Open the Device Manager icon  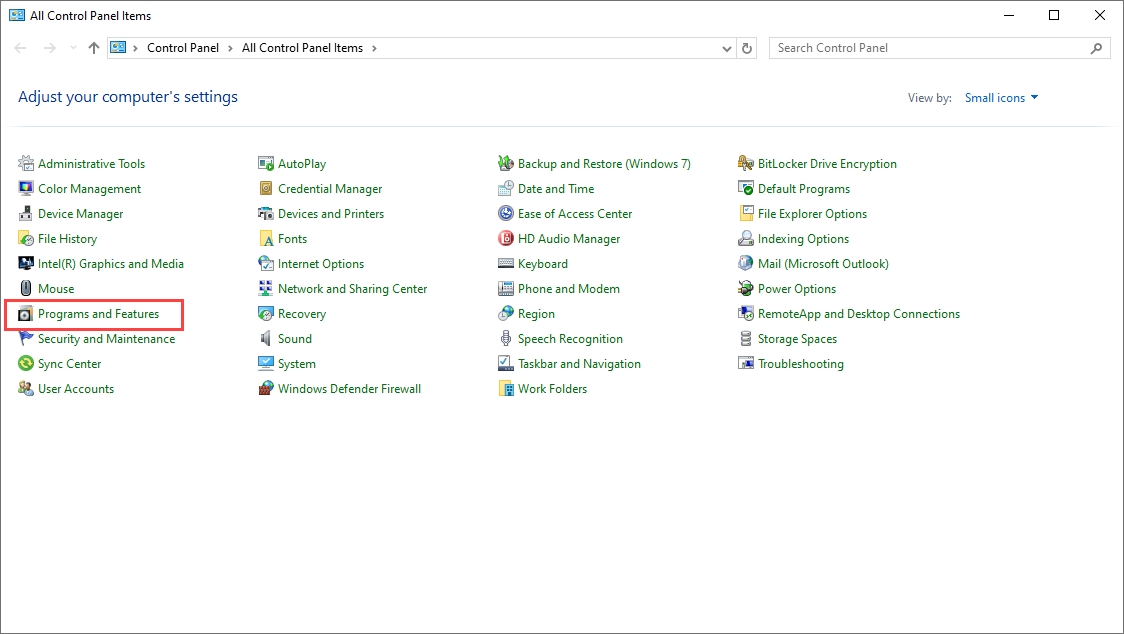pyautogui.click(x=26, y=214)
